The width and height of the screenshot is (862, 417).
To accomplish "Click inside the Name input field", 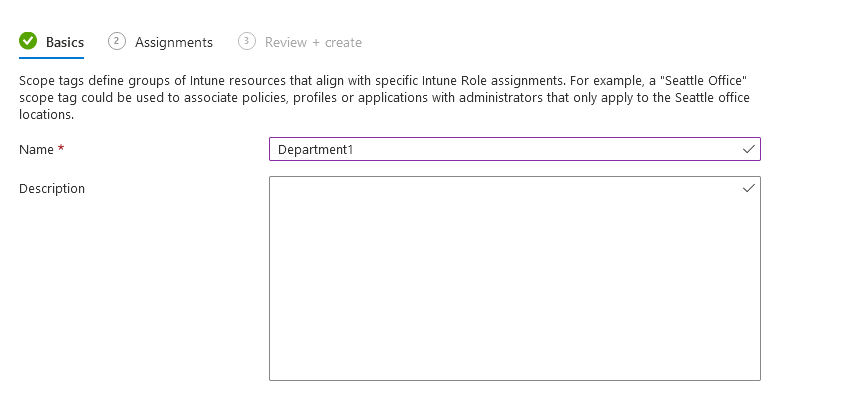I will 515,149.
